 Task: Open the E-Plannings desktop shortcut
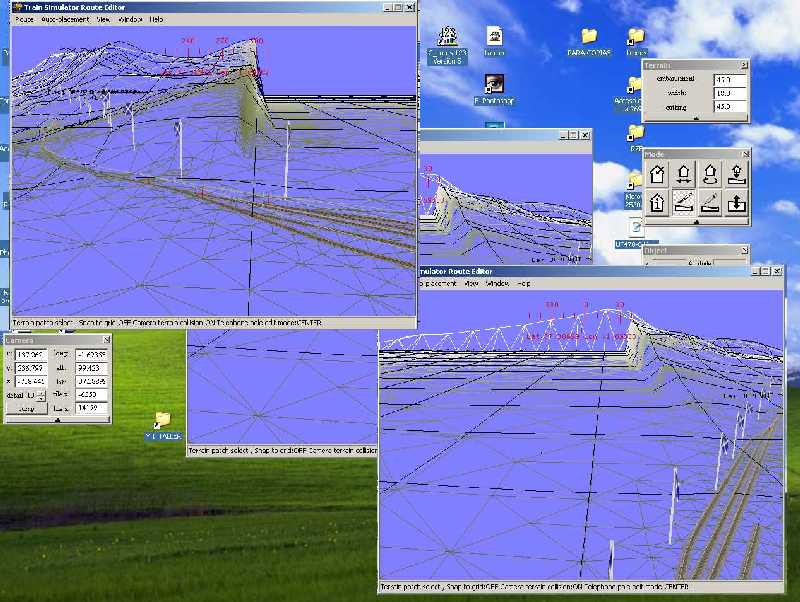(492, 85)
